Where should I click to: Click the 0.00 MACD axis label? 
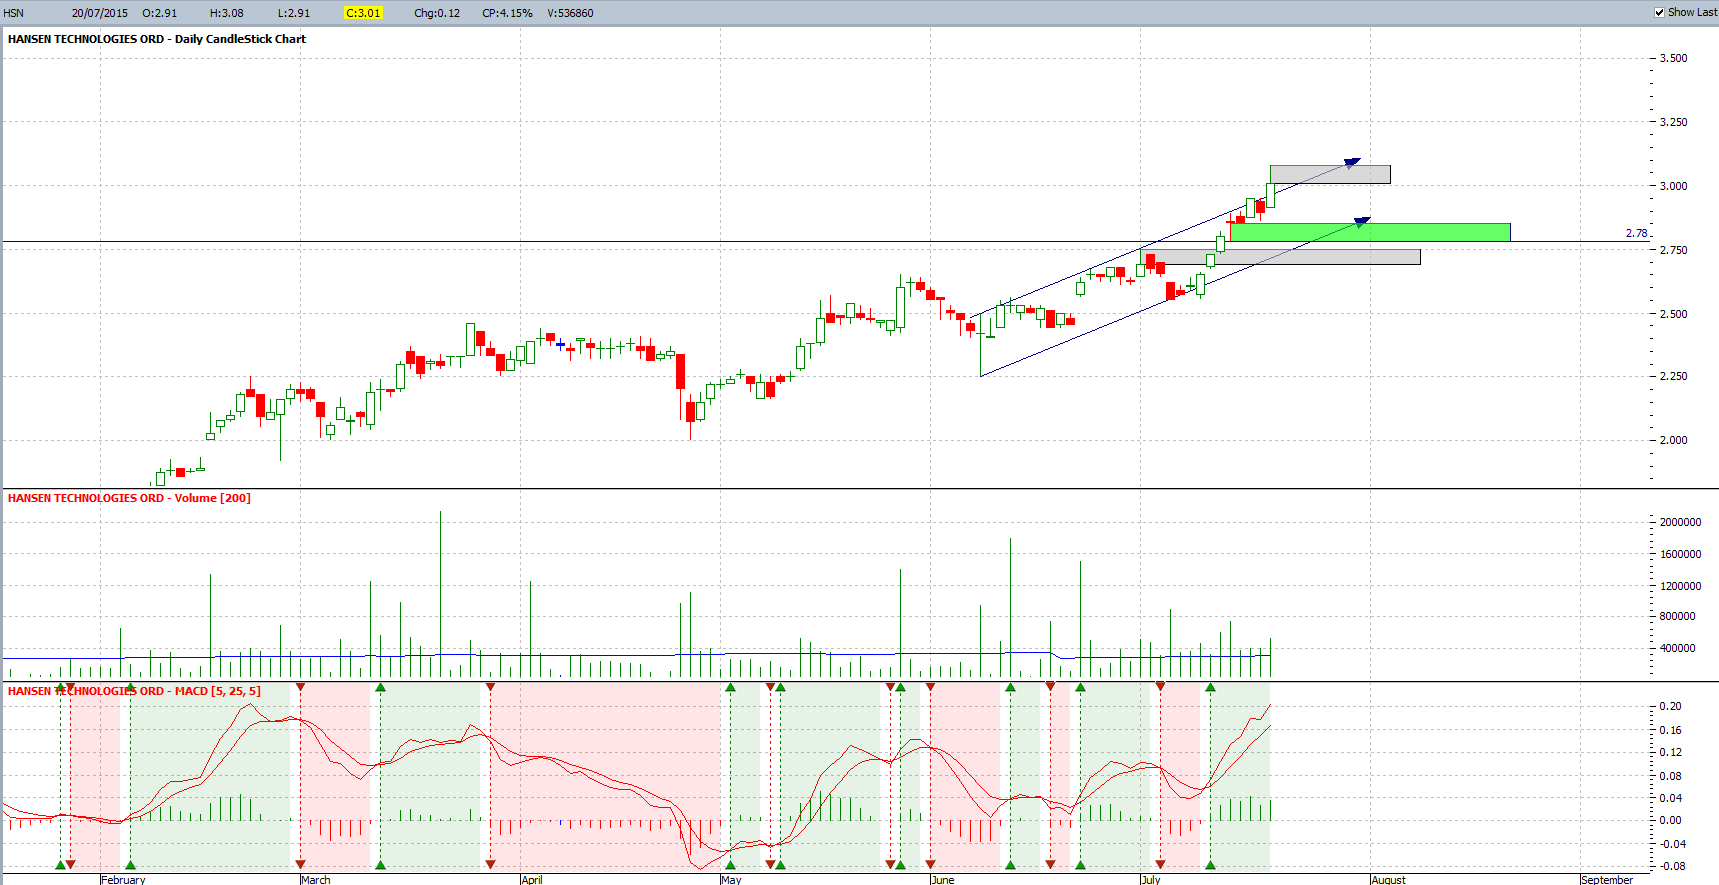click(1670, 820)
